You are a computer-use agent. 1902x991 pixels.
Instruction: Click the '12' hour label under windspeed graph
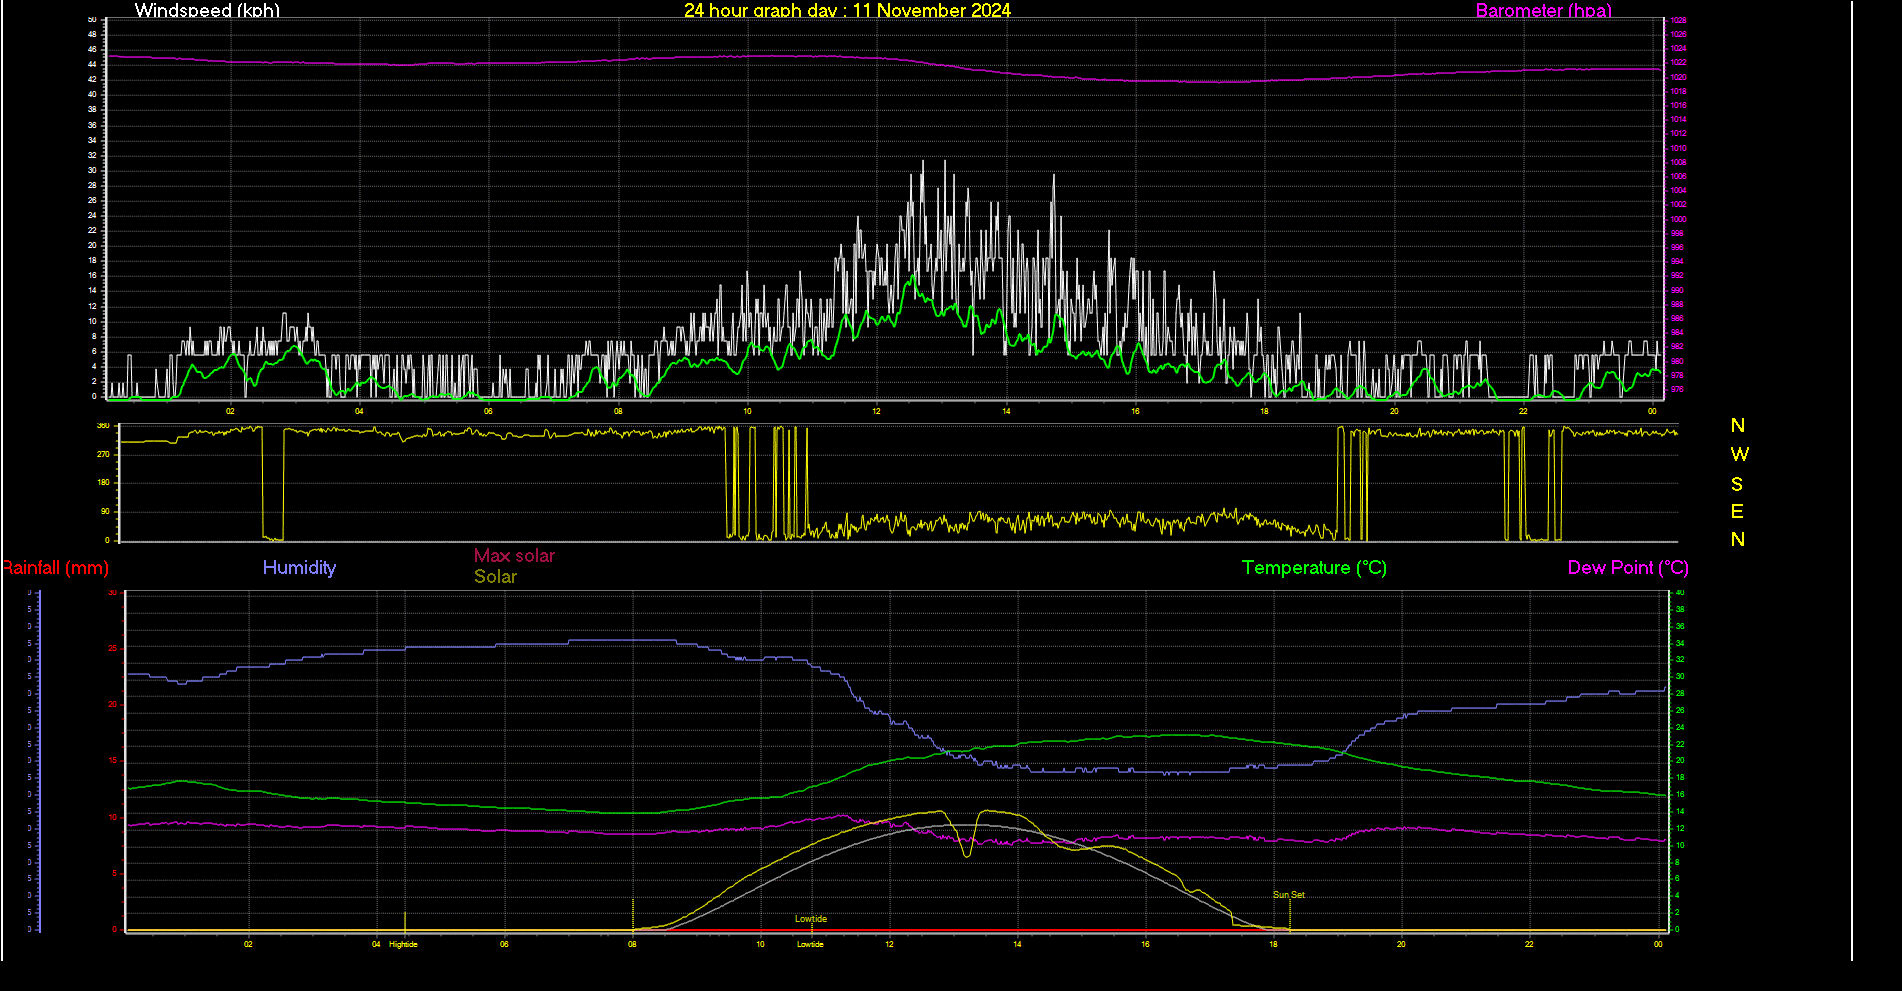877,411
